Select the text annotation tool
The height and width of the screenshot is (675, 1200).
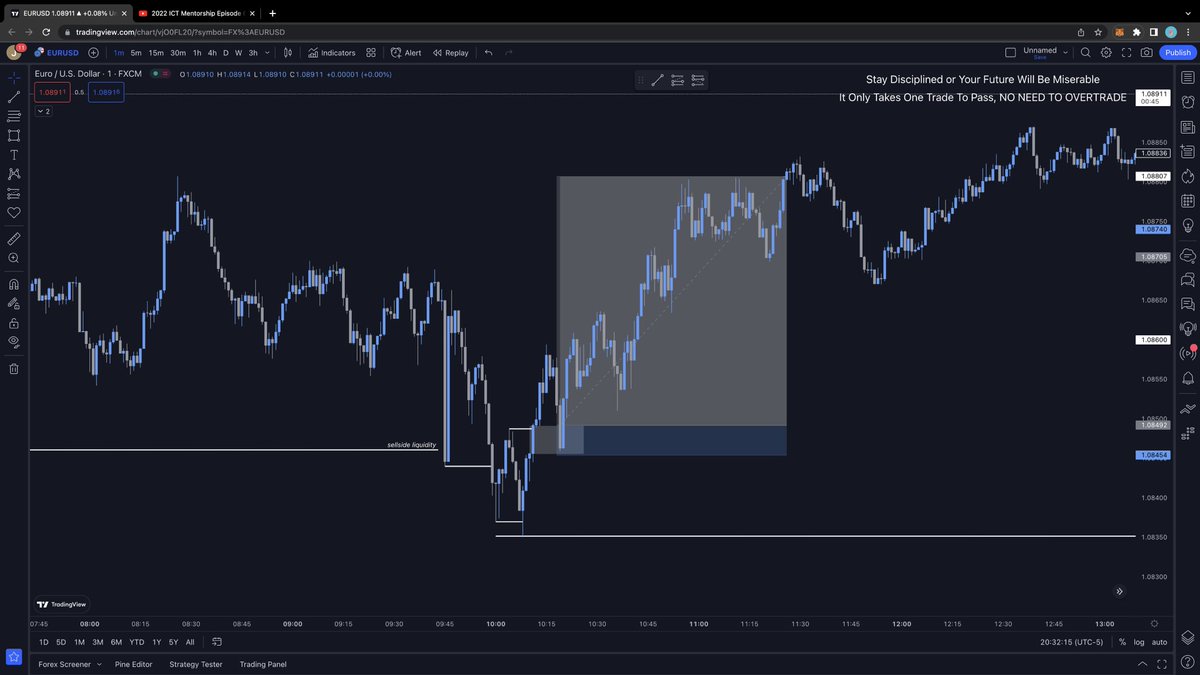tap(14, 154)
